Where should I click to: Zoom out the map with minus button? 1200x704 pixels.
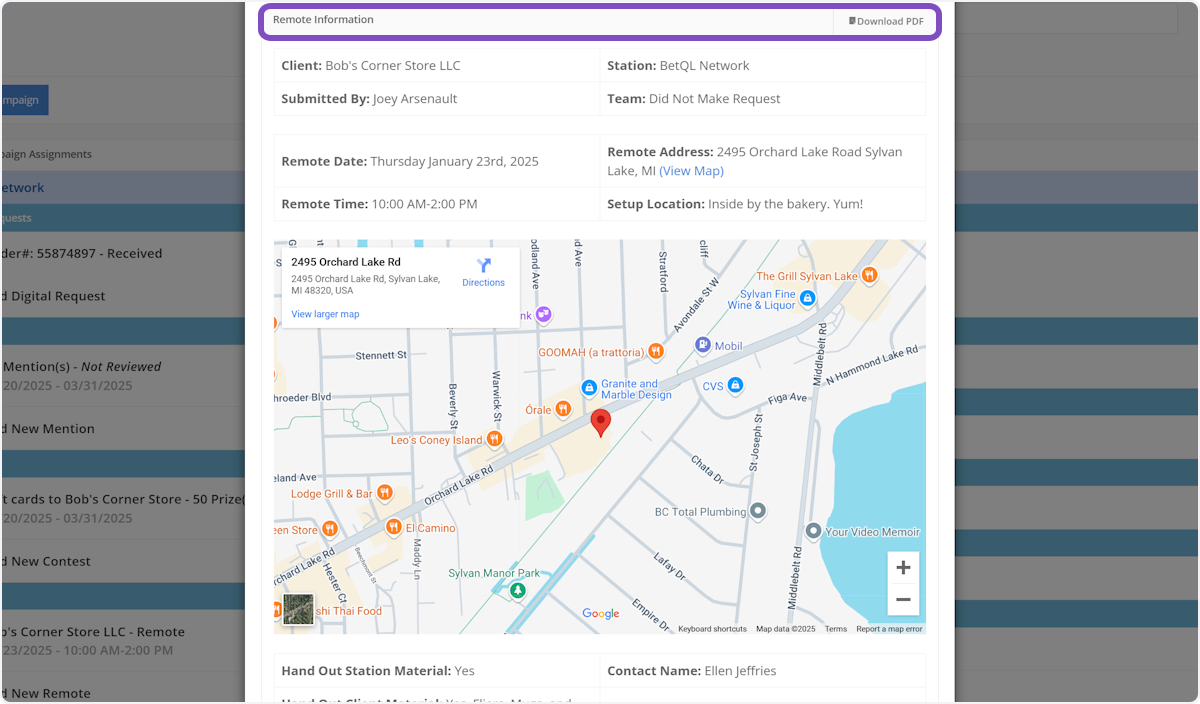[x=903, y=599]
